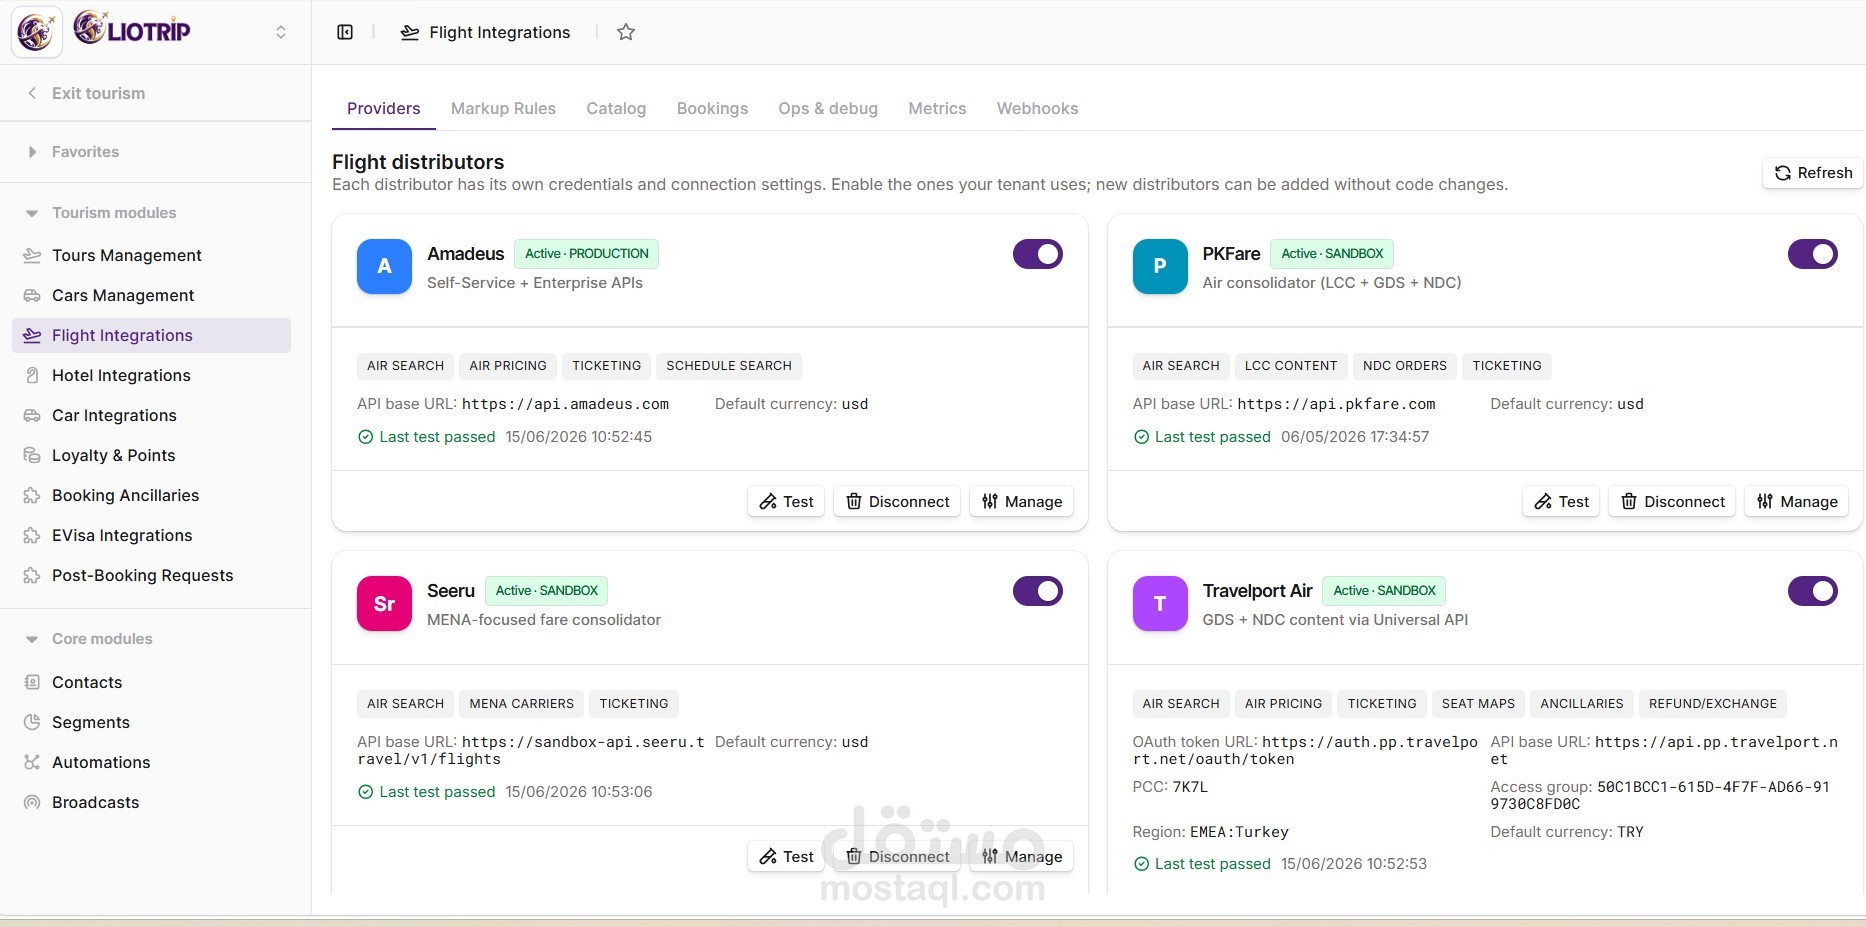Open Loyalty & Points module
1866x927 pixels.
151,455
